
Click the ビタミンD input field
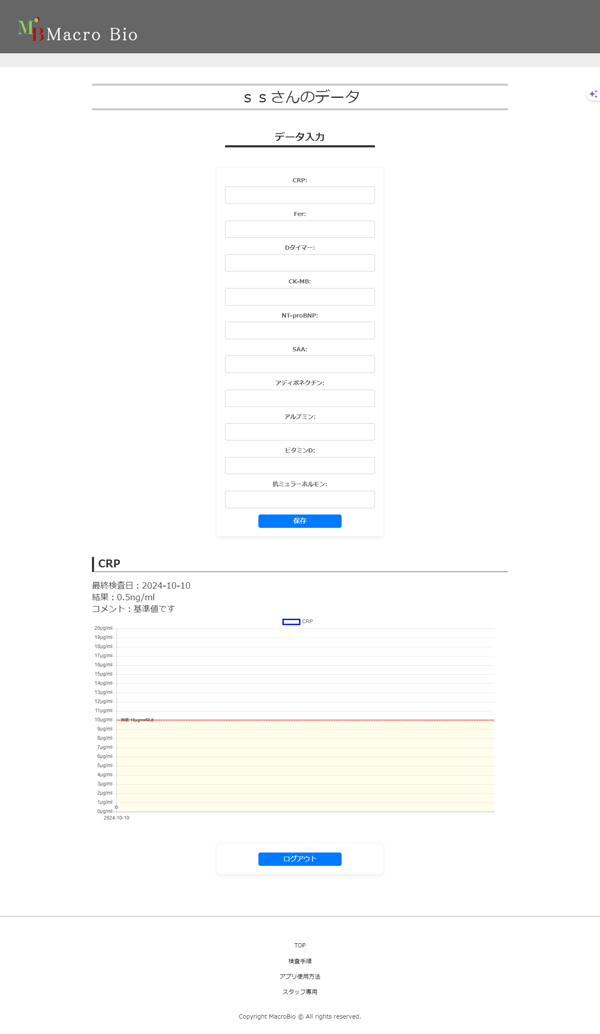pos(300,466)
